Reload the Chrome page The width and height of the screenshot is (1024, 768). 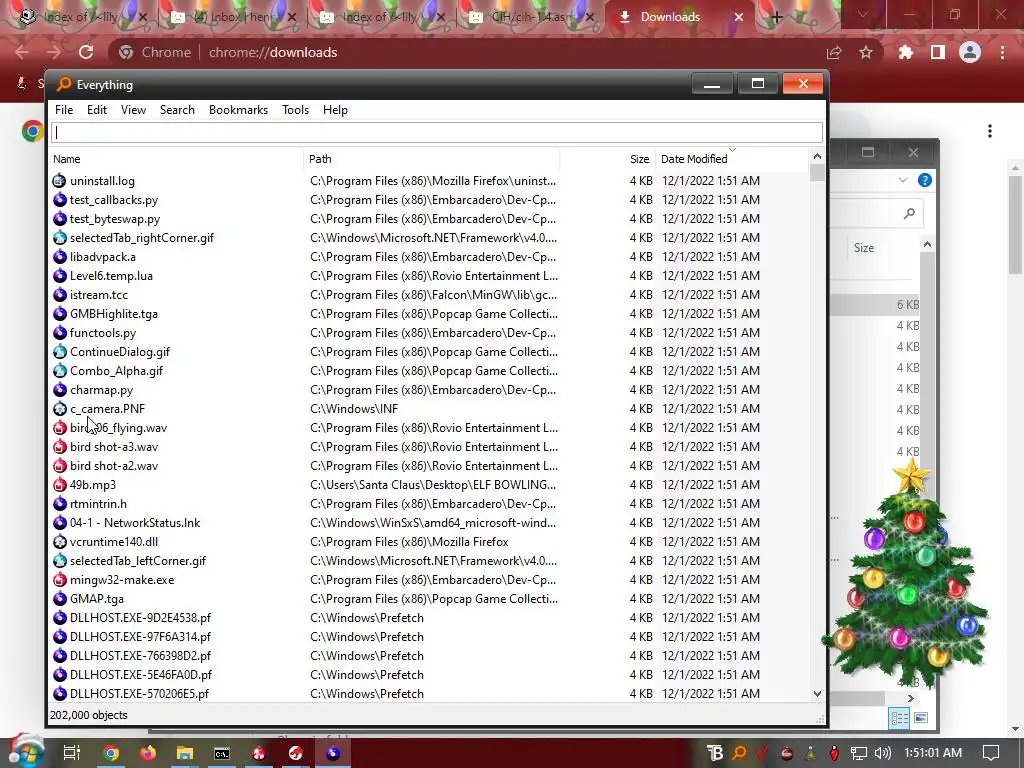coord(86,52)
